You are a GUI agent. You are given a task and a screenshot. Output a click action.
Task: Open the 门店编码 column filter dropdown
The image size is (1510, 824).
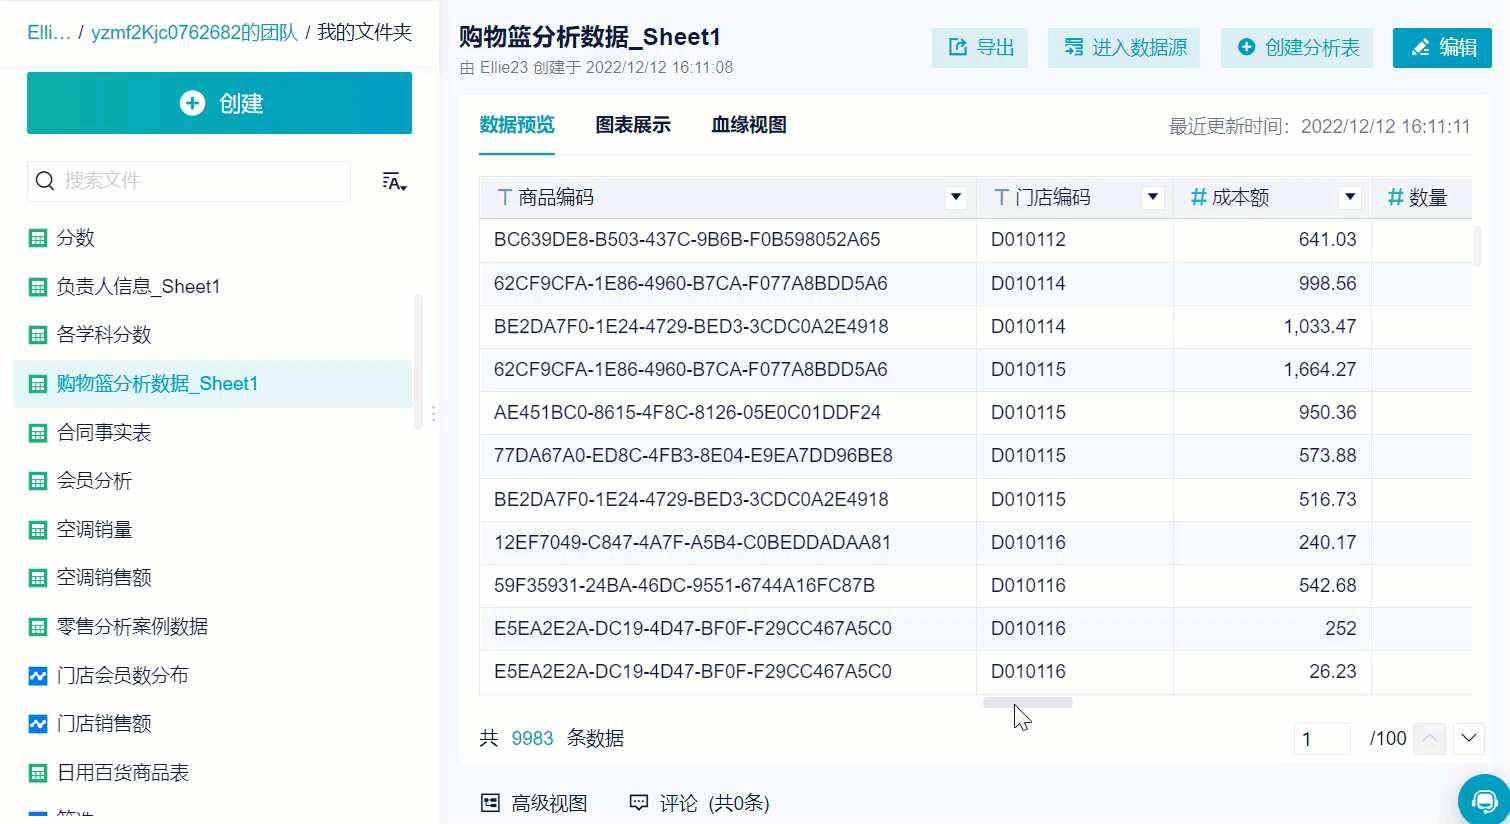1152,197
